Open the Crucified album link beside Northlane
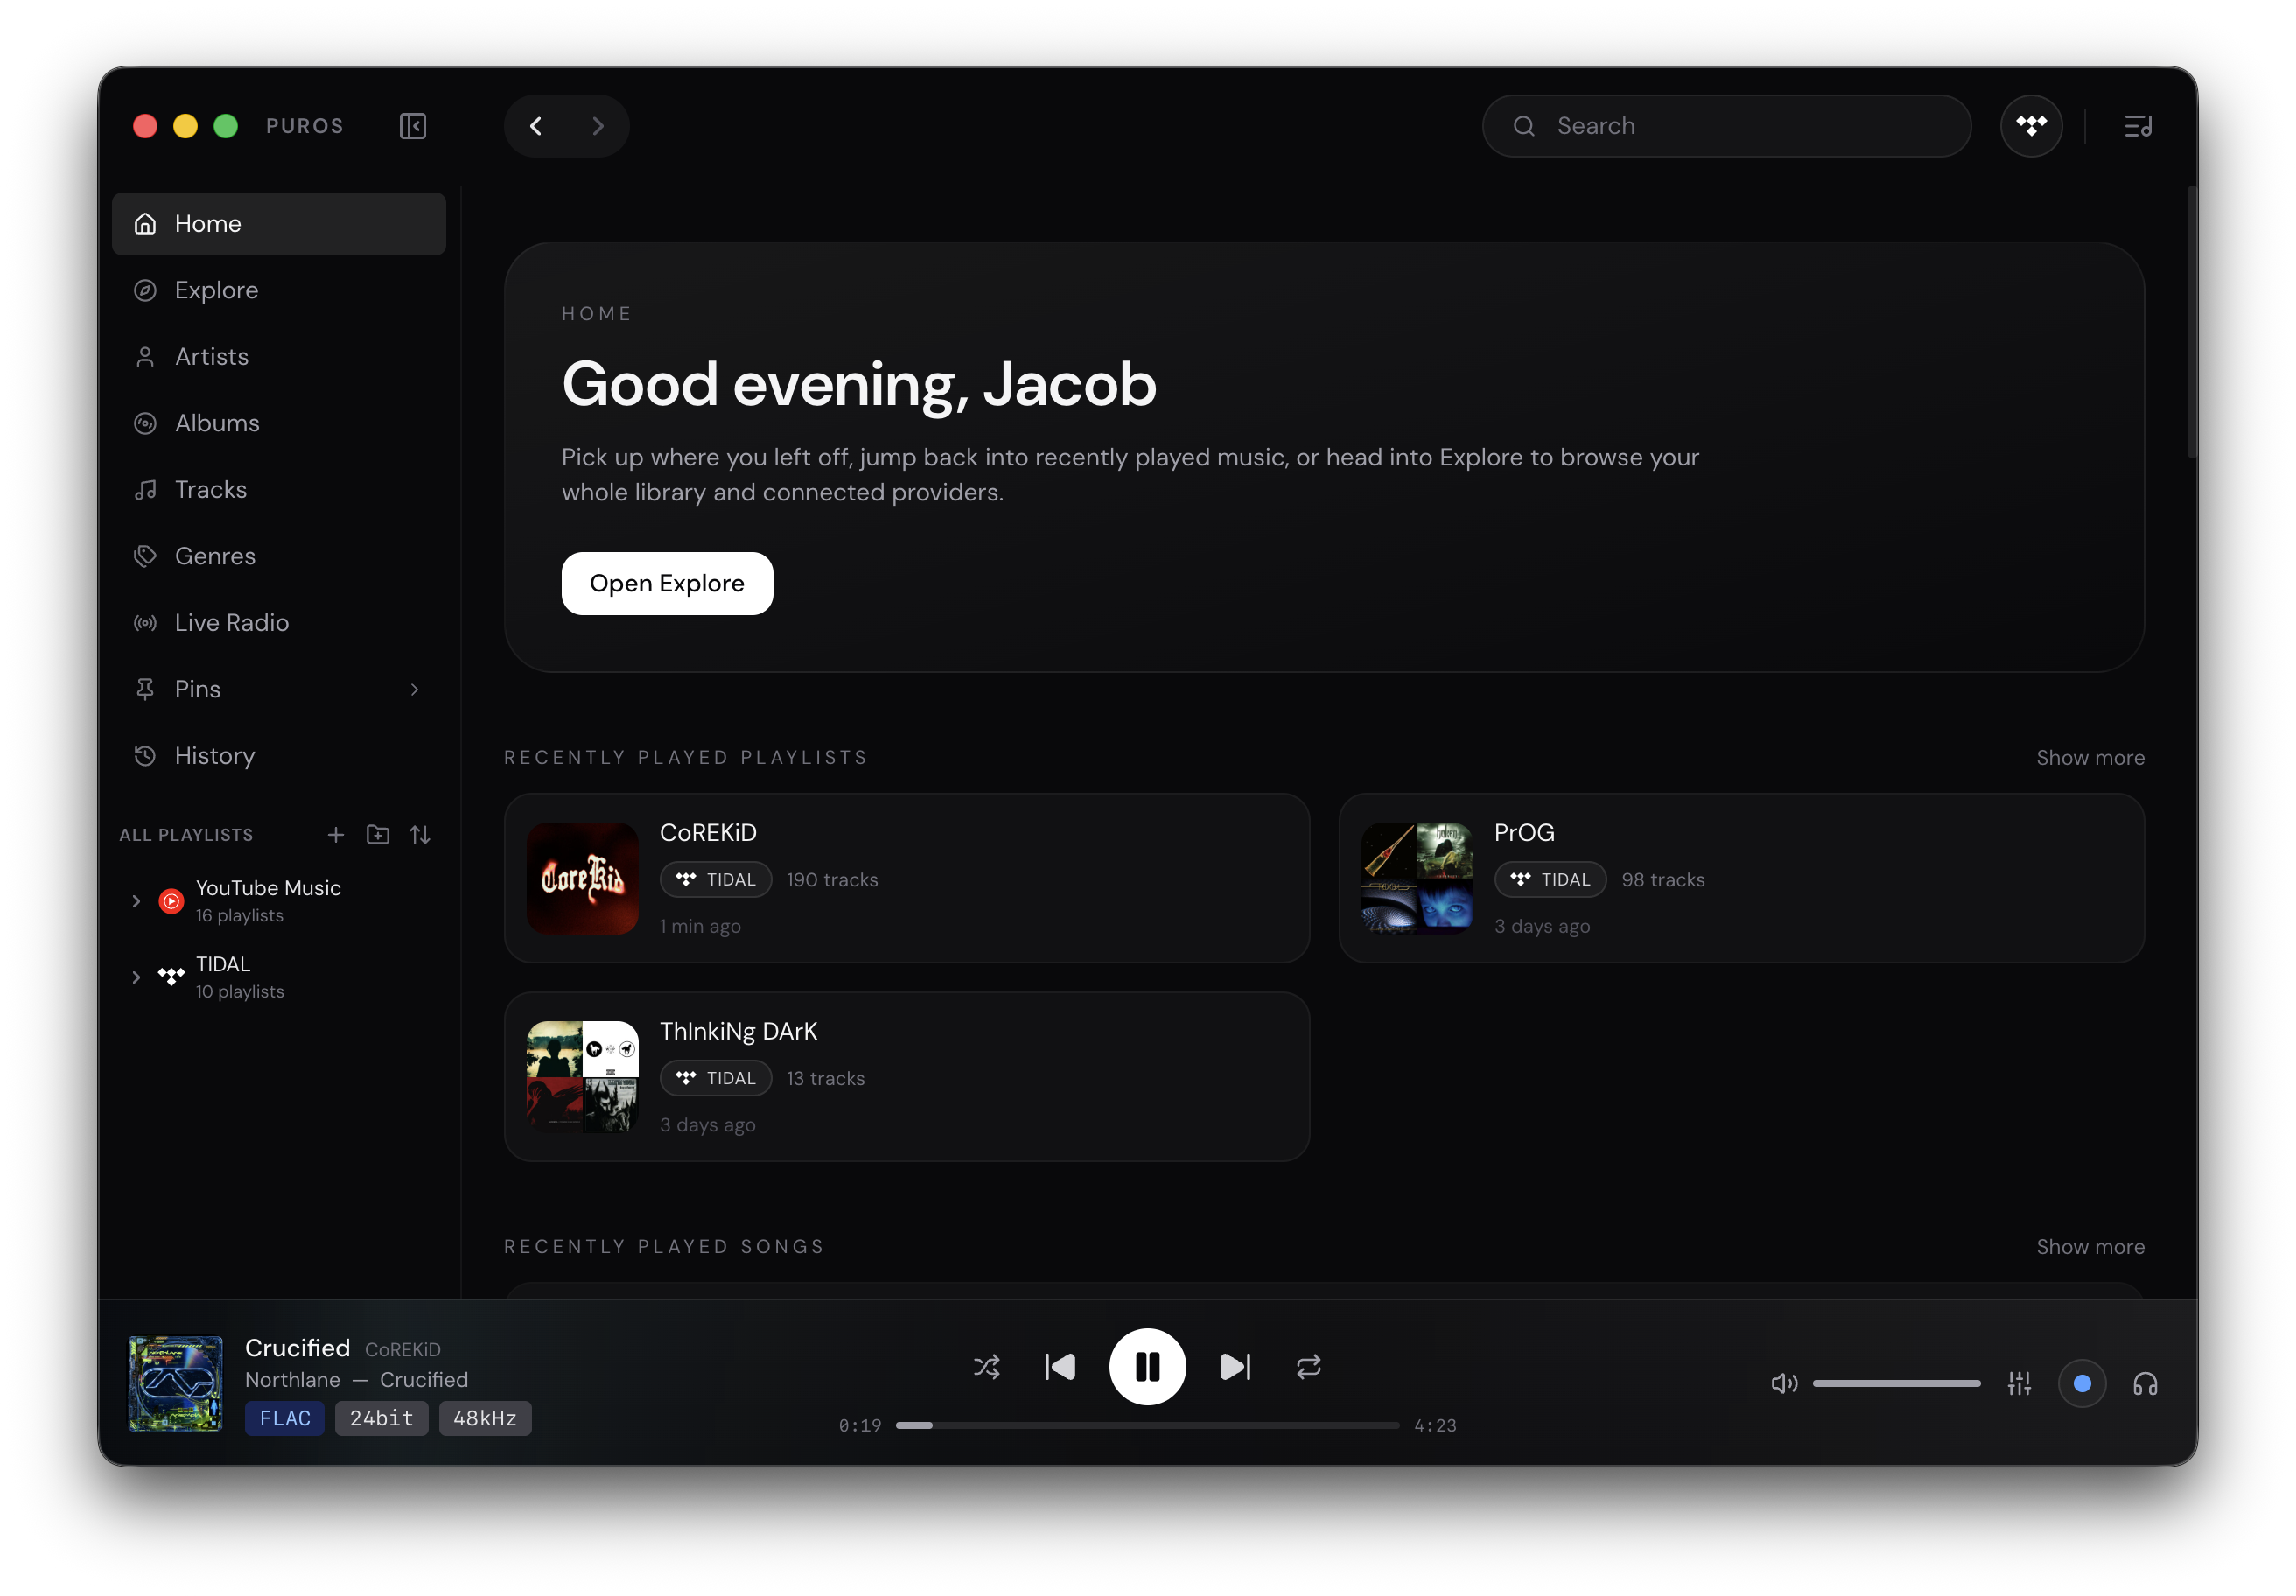This screenshot has height=1596, width=2296. coord(424,1380)
